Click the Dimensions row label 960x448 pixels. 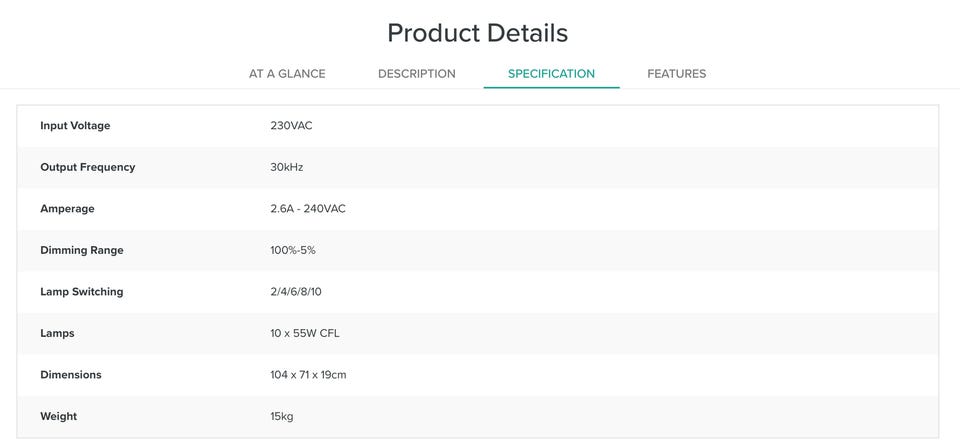coord(70,375)
